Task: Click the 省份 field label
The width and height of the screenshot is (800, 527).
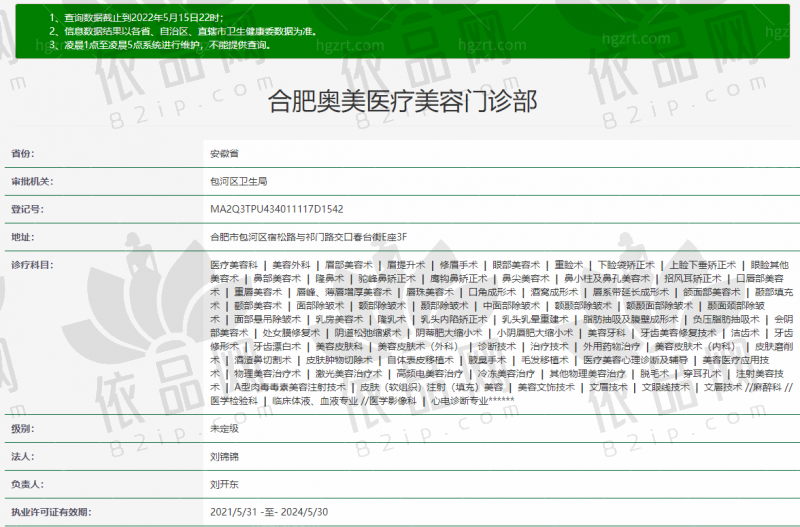Action: point(23,154)
